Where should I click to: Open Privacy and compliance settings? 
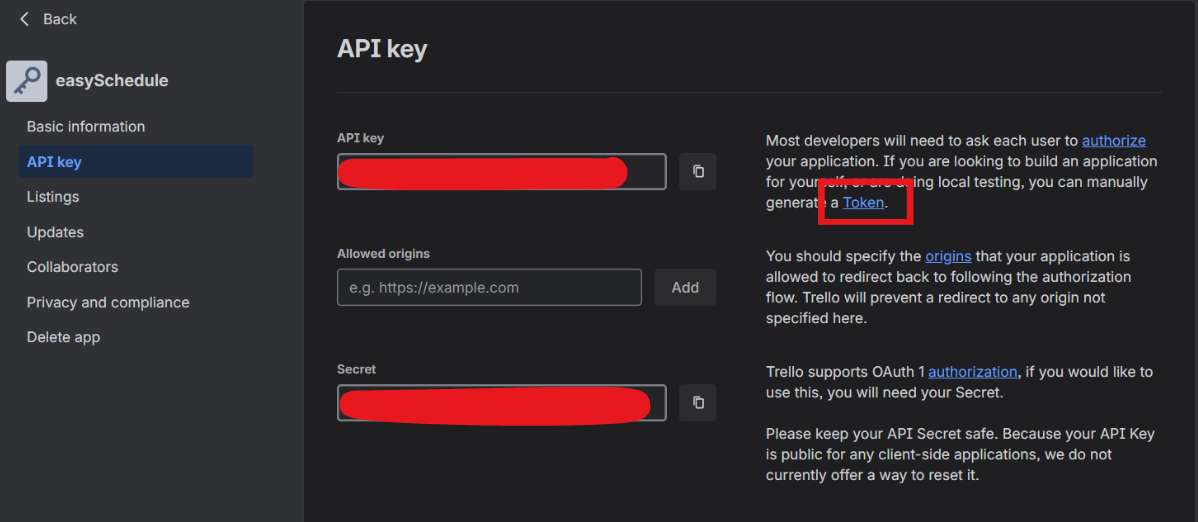[x=108, y=302]
